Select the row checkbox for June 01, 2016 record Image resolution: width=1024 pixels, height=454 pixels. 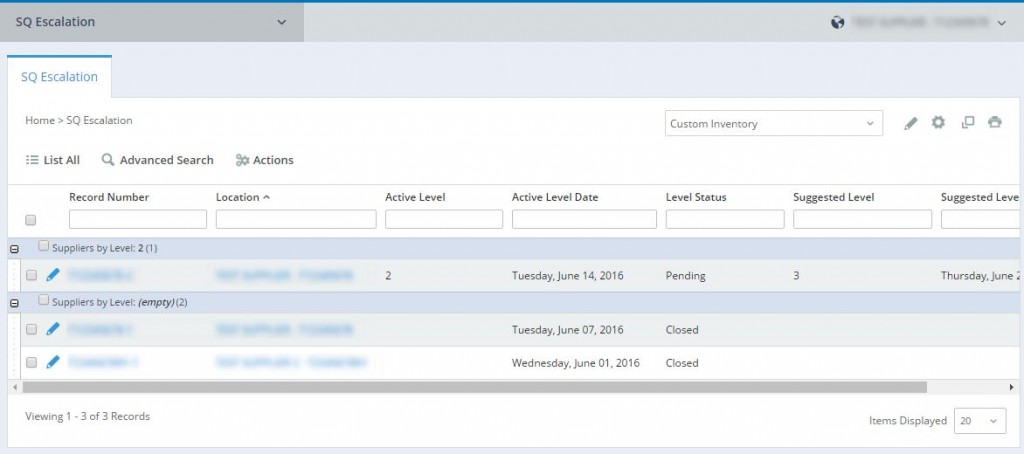(31, 363)
